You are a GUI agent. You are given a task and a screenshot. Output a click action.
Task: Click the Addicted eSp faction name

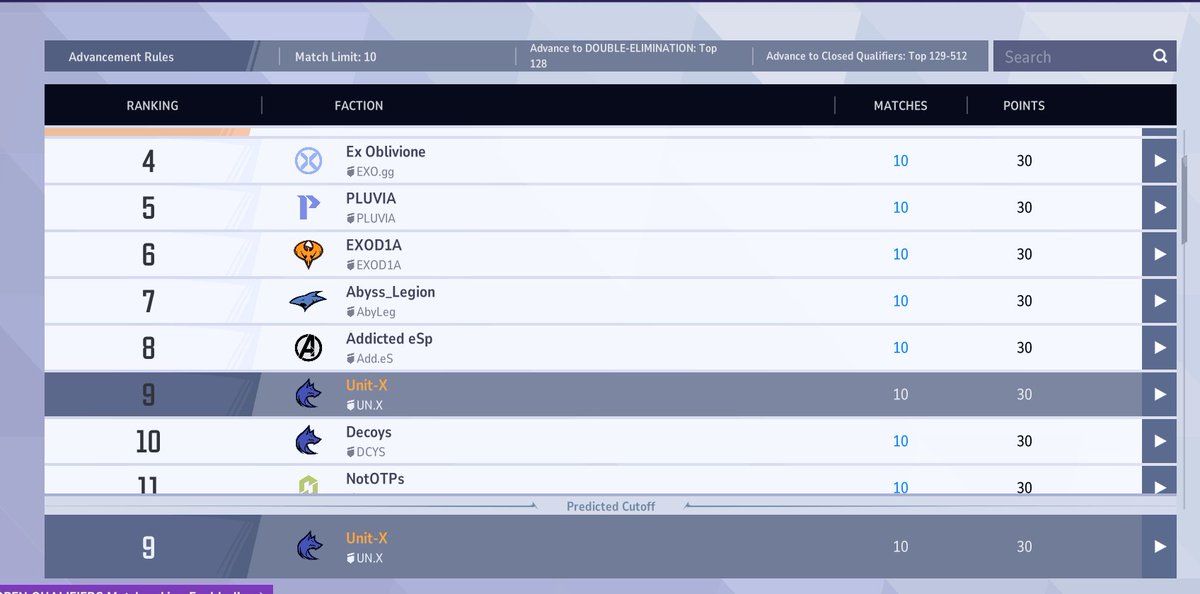click(389, 339)
